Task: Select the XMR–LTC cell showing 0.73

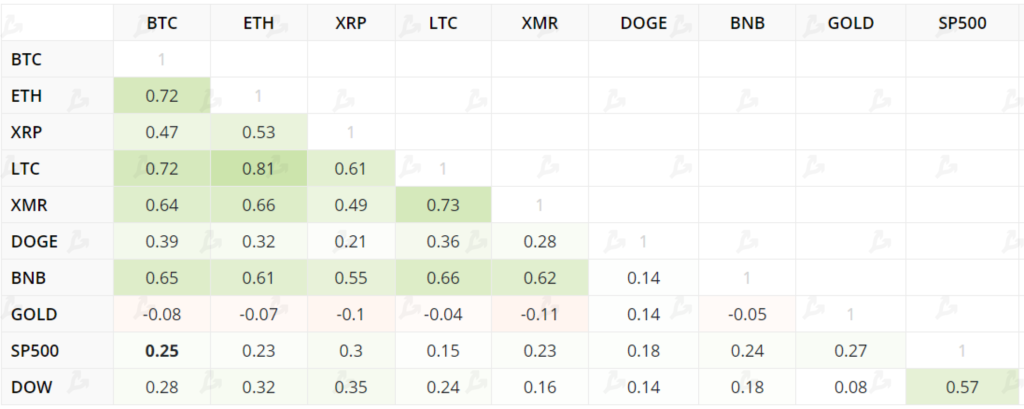Action: pos(443,205)
